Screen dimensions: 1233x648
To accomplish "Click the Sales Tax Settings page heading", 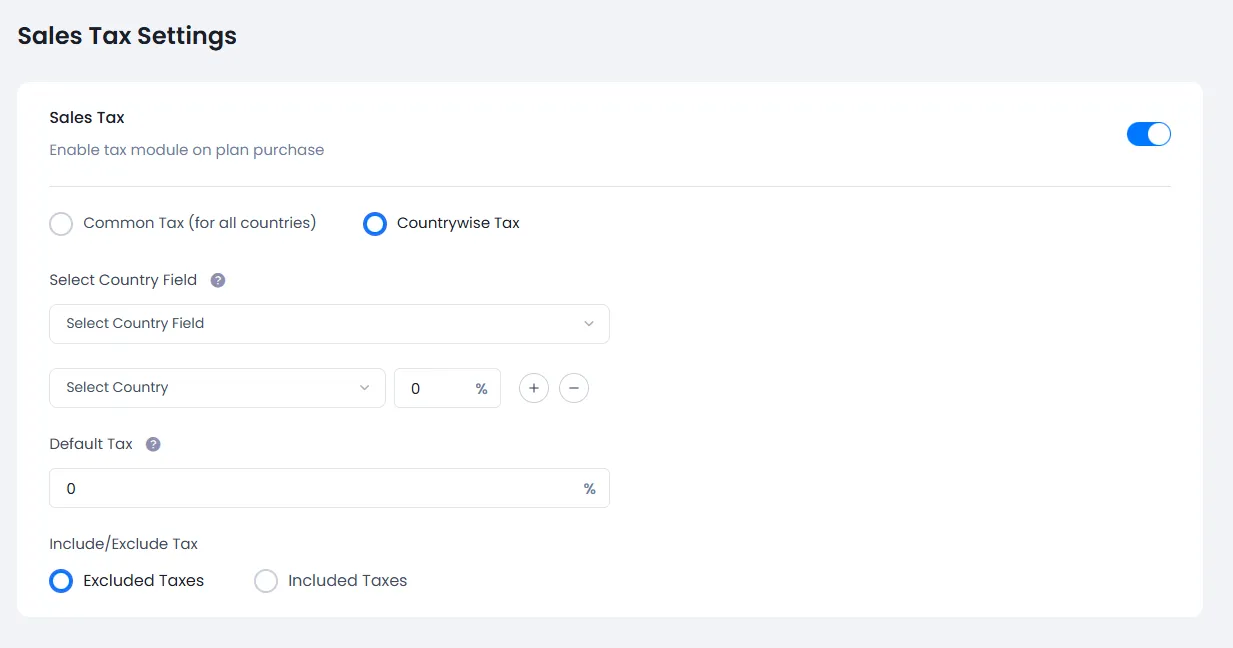I will [127, 36].
